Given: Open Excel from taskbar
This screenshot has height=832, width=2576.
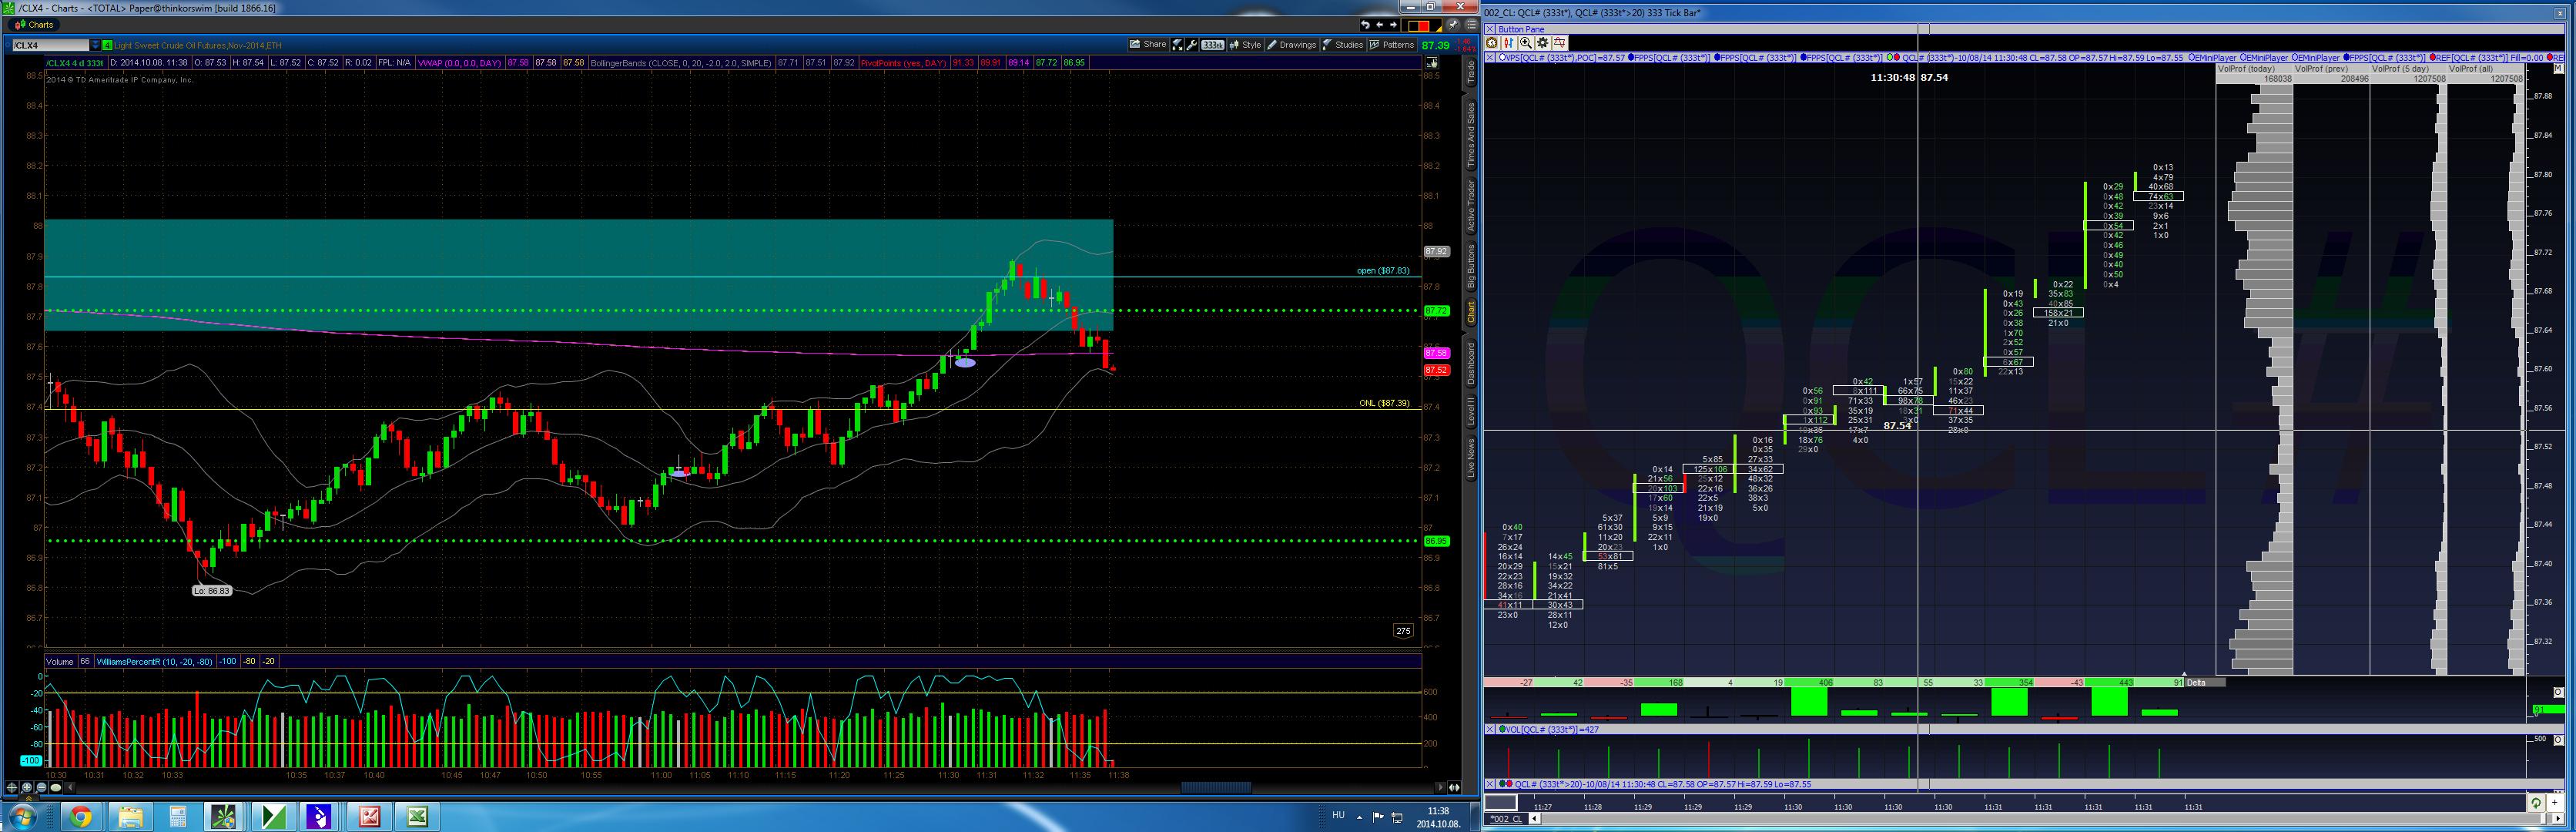Looking at the screenshot, I should (x=417, y=817).
